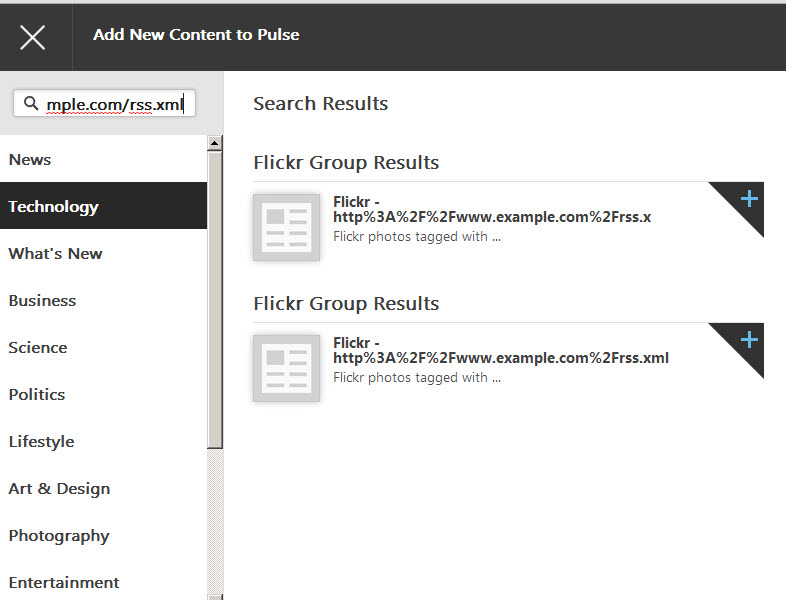
Task: Click the second Flickr rss.xml result title
Action: coord(501,350)
